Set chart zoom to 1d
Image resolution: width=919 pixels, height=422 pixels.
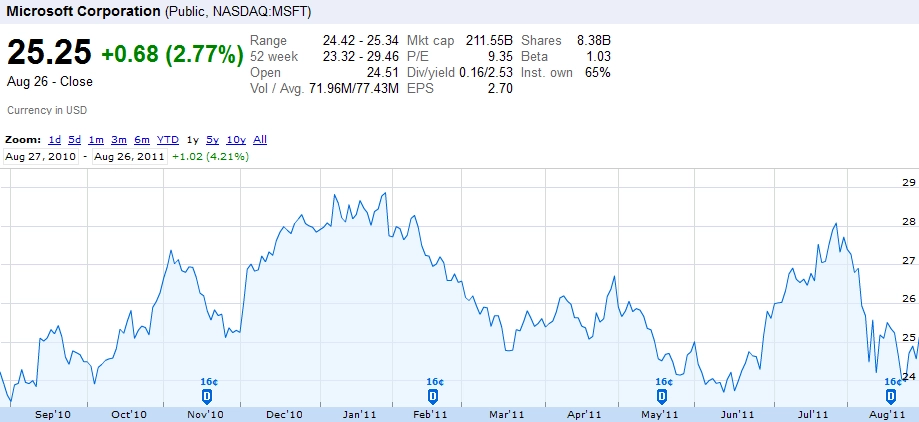(x=55, y=139)
